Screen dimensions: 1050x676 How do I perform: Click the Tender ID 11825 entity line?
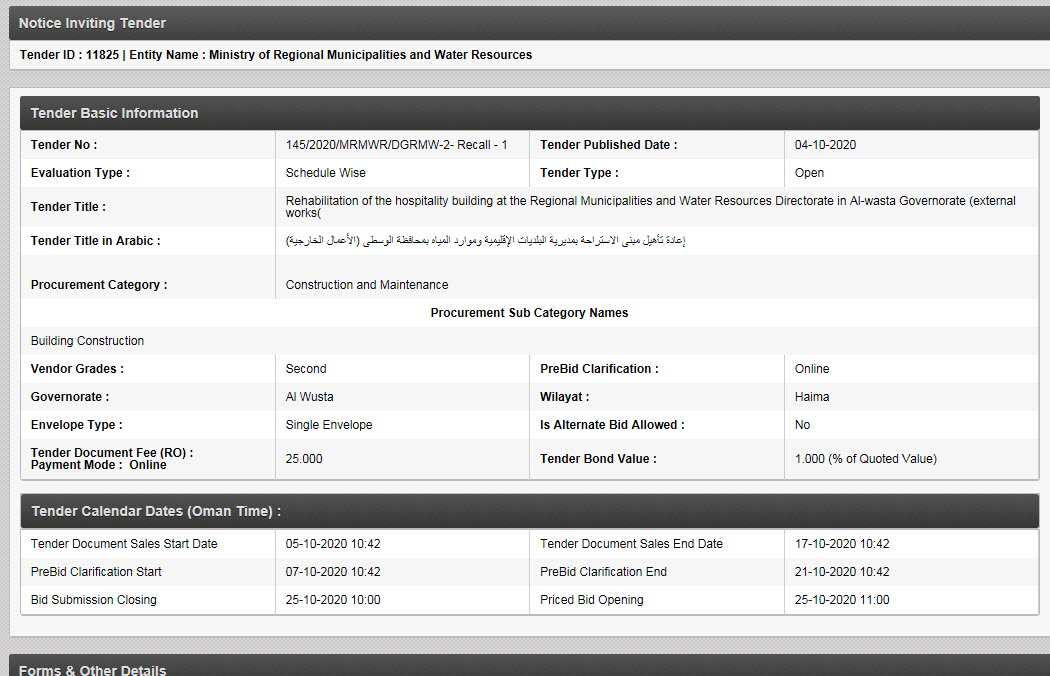point(275,55)
